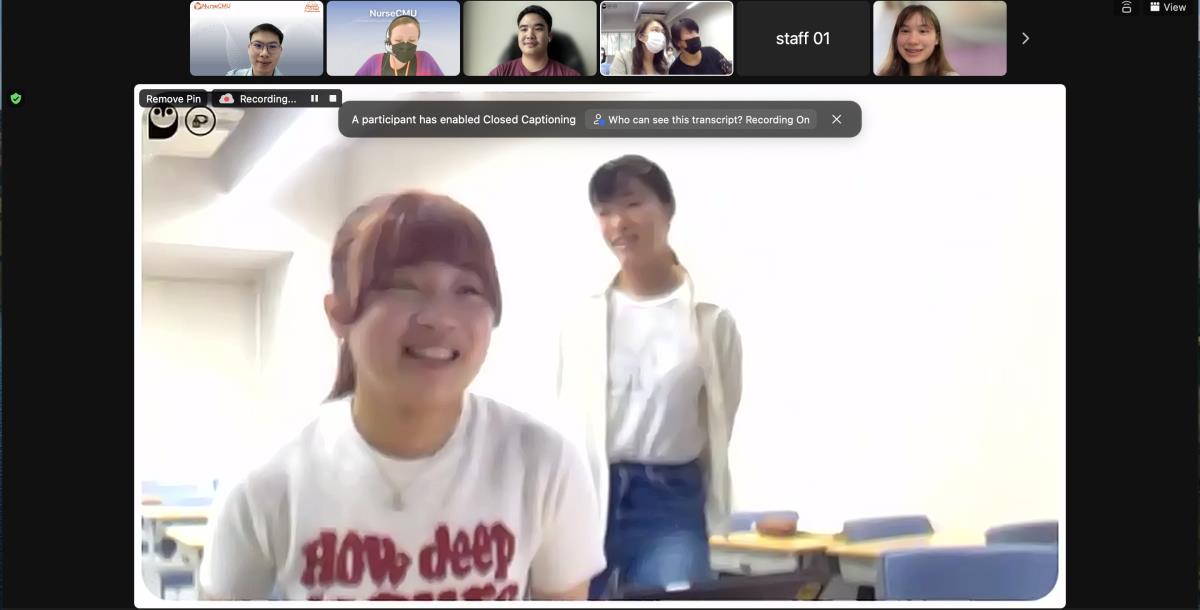This screenshot has width=1200, height=610.
Task: Select the thumbnail showing two masked people
Action: [666, 38]
